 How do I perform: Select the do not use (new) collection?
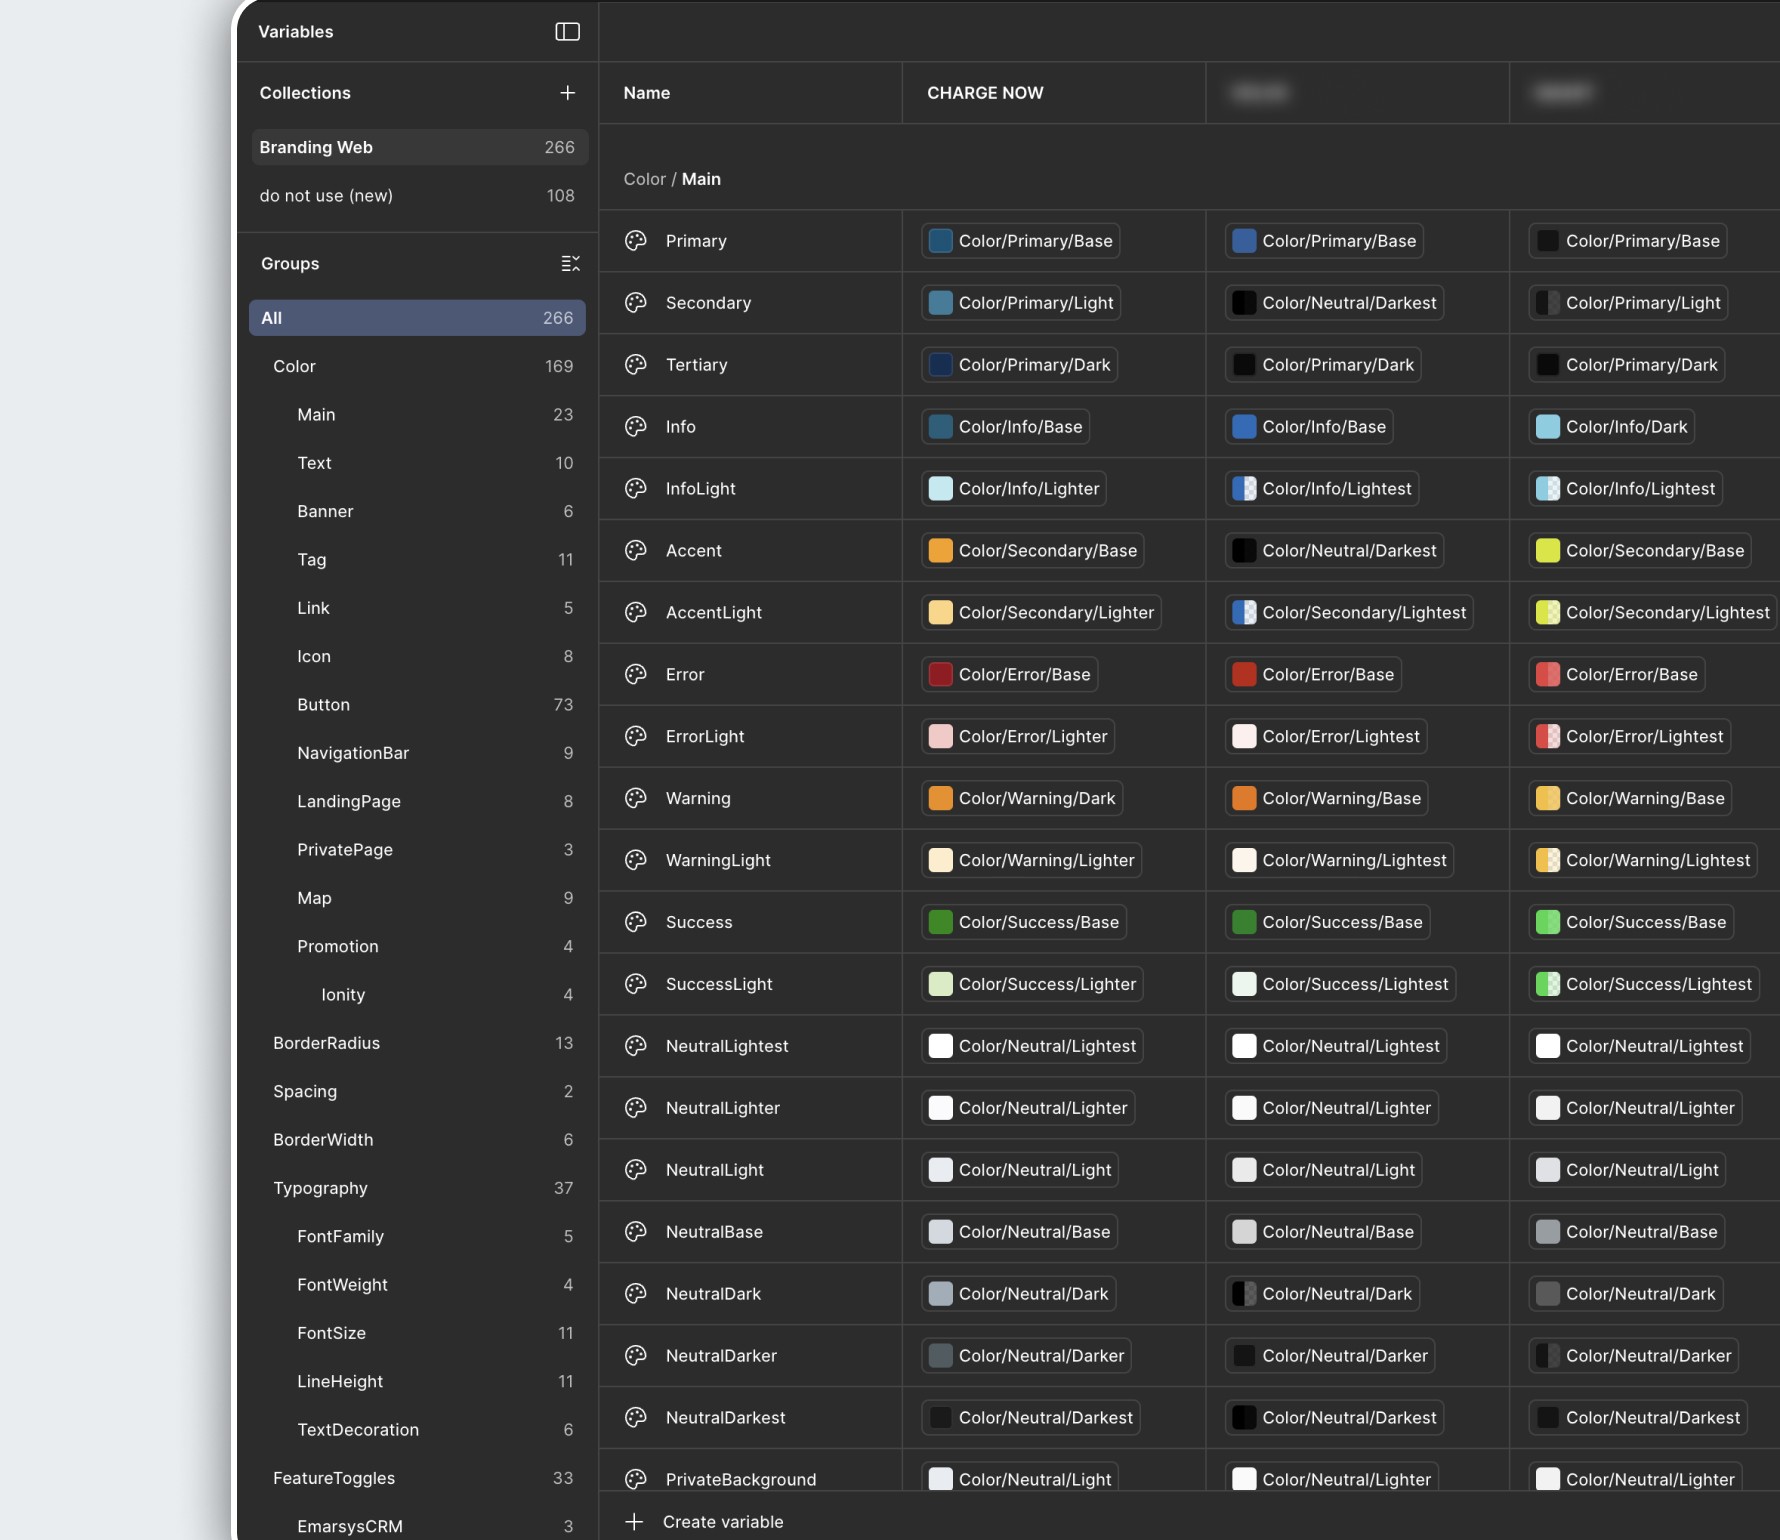pyautogui.click(x=419, y=196)
